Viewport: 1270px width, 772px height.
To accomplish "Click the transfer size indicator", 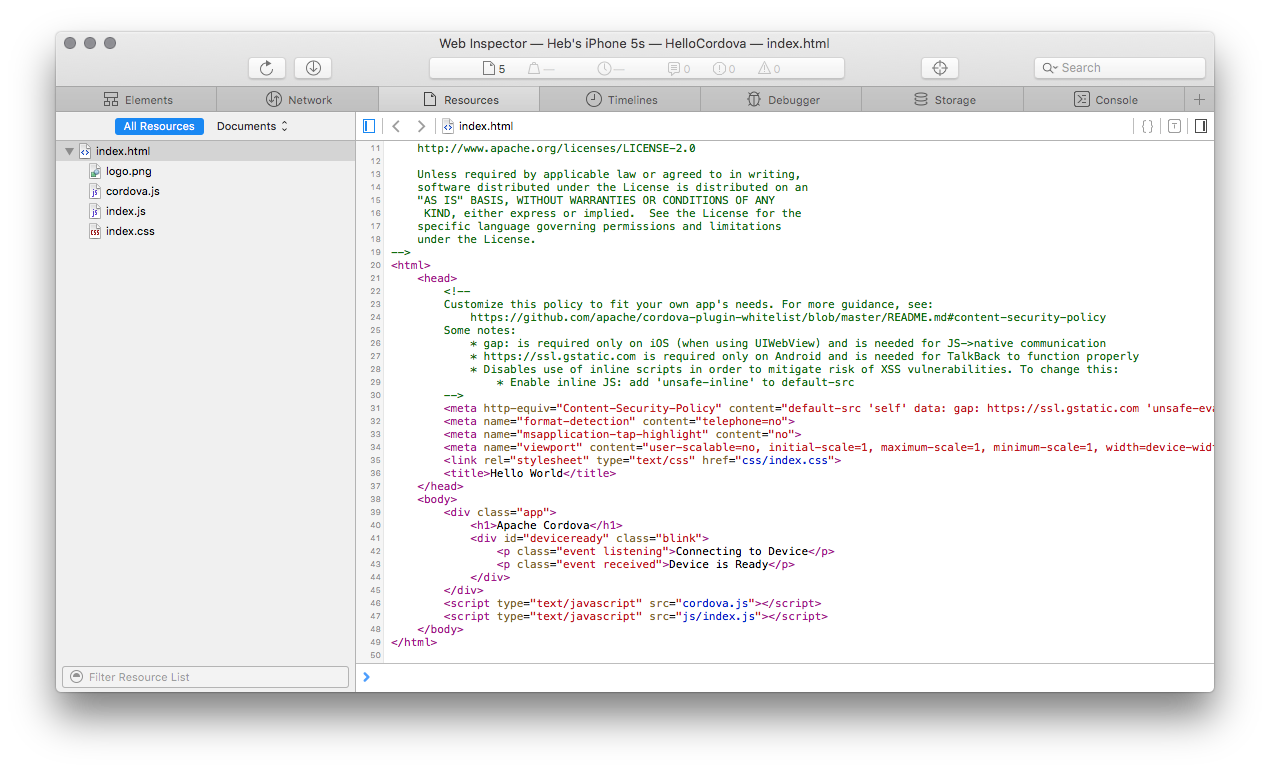I will tap(541, 69).
